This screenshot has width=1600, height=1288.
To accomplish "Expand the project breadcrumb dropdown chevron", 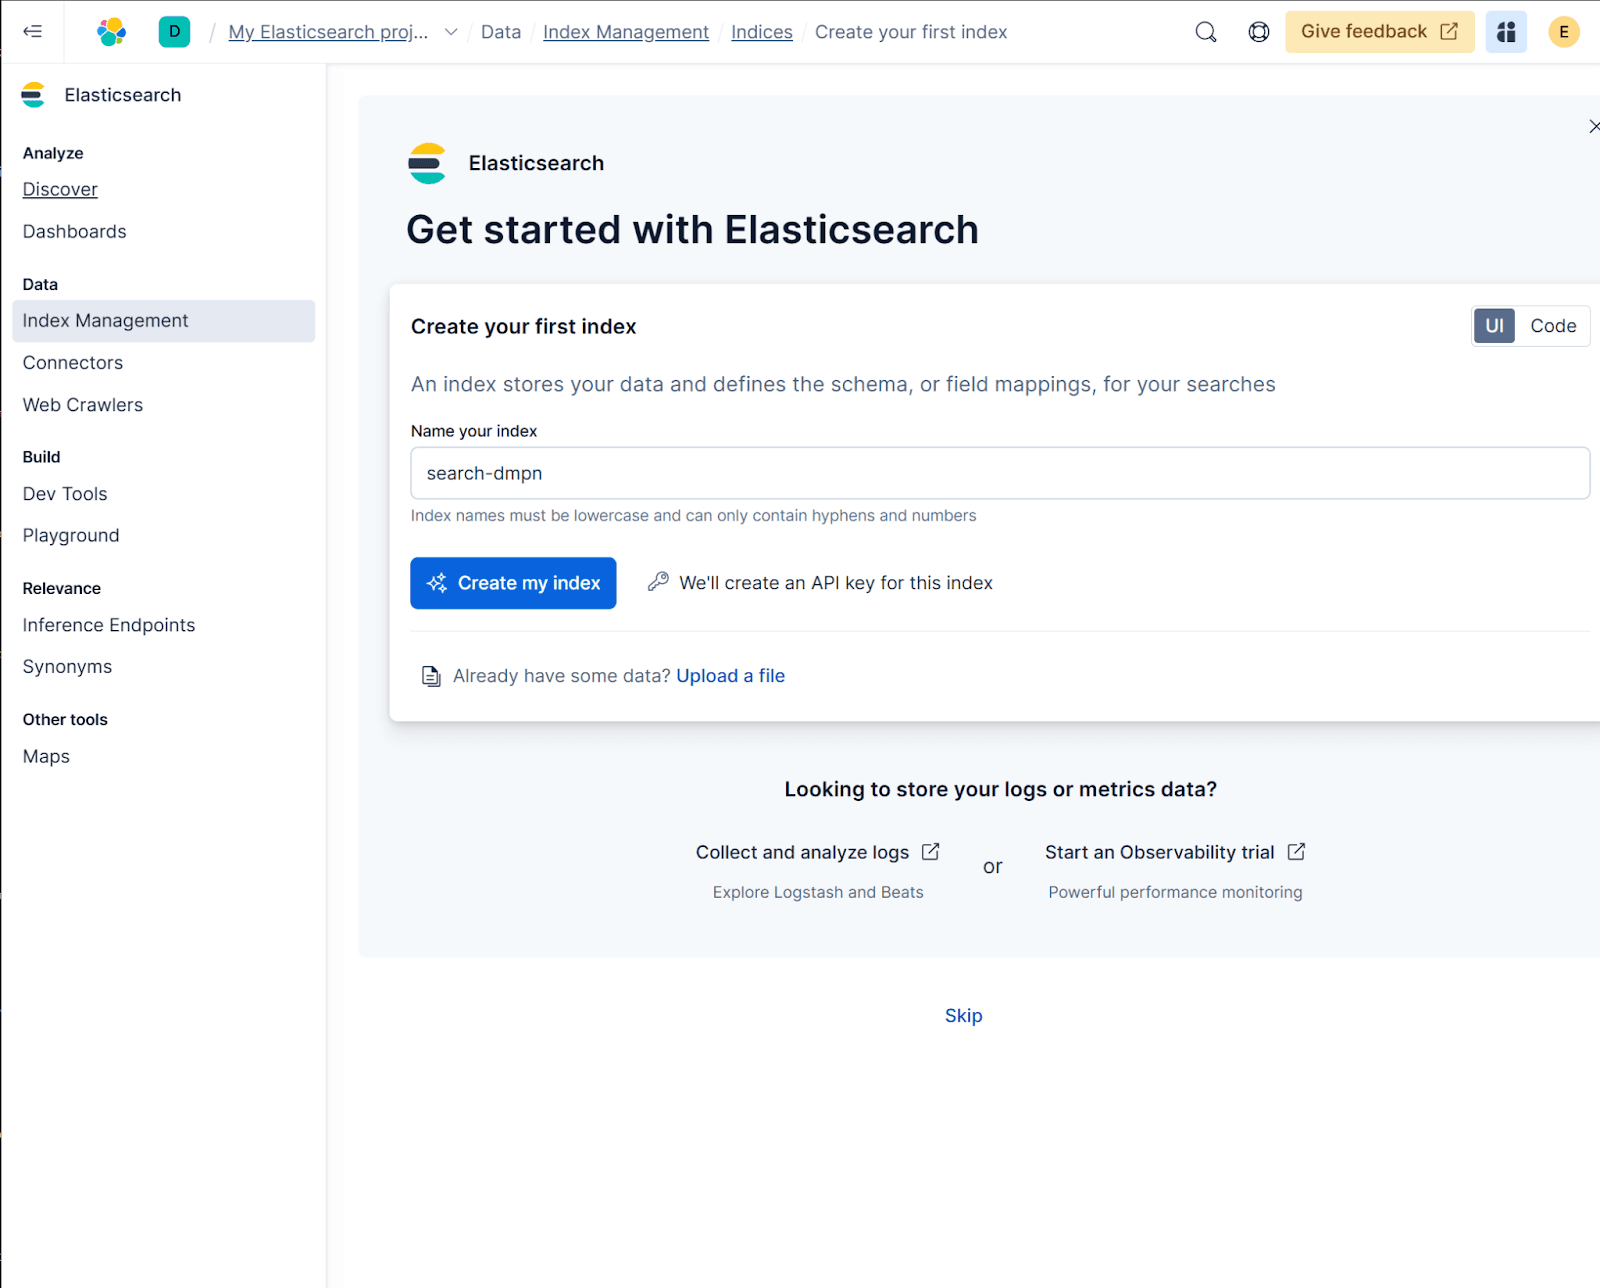I will pyautogui.click(x=451, y=32).
